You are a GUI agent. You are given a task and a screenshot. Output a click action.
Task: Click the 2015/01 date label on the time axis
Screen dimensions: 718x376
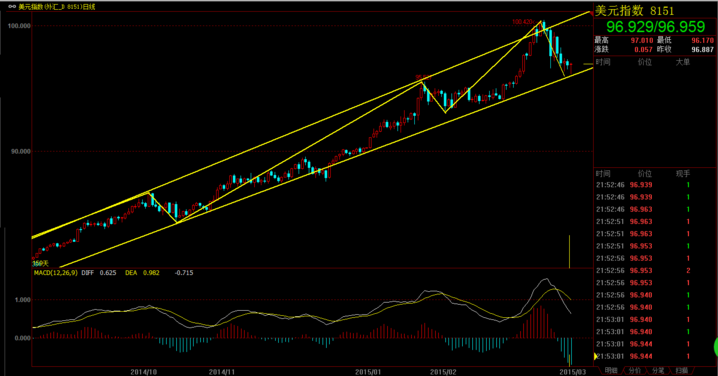[x=369, y=371]
